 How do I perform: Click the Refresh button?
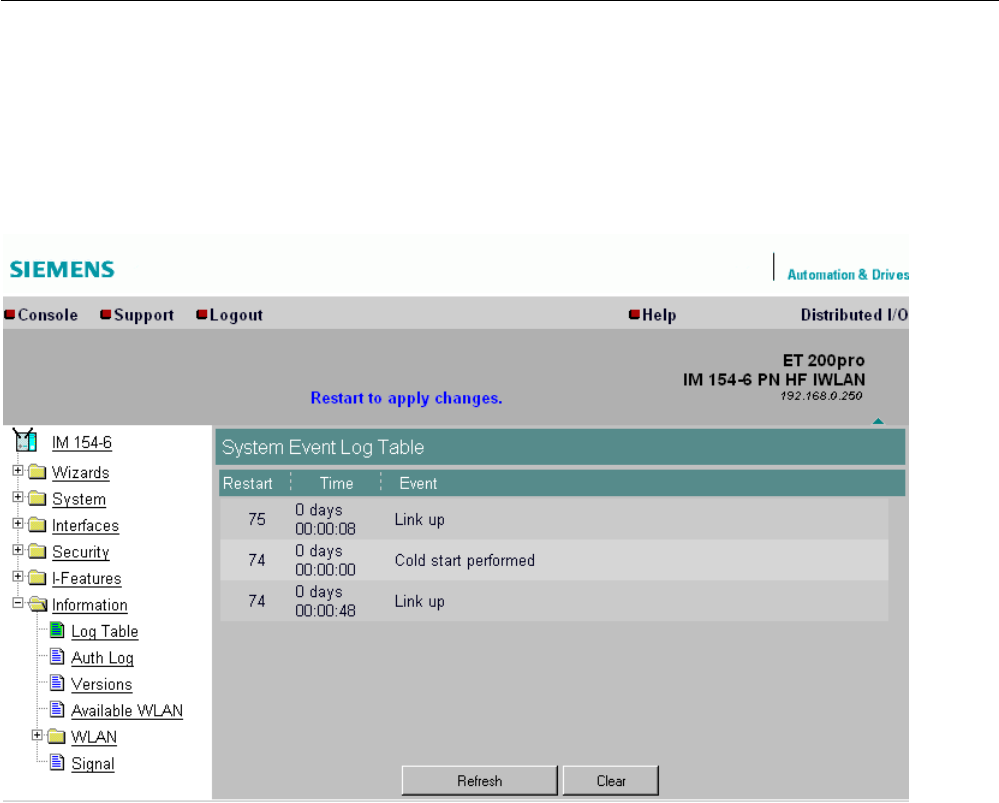tap(480, 781)
